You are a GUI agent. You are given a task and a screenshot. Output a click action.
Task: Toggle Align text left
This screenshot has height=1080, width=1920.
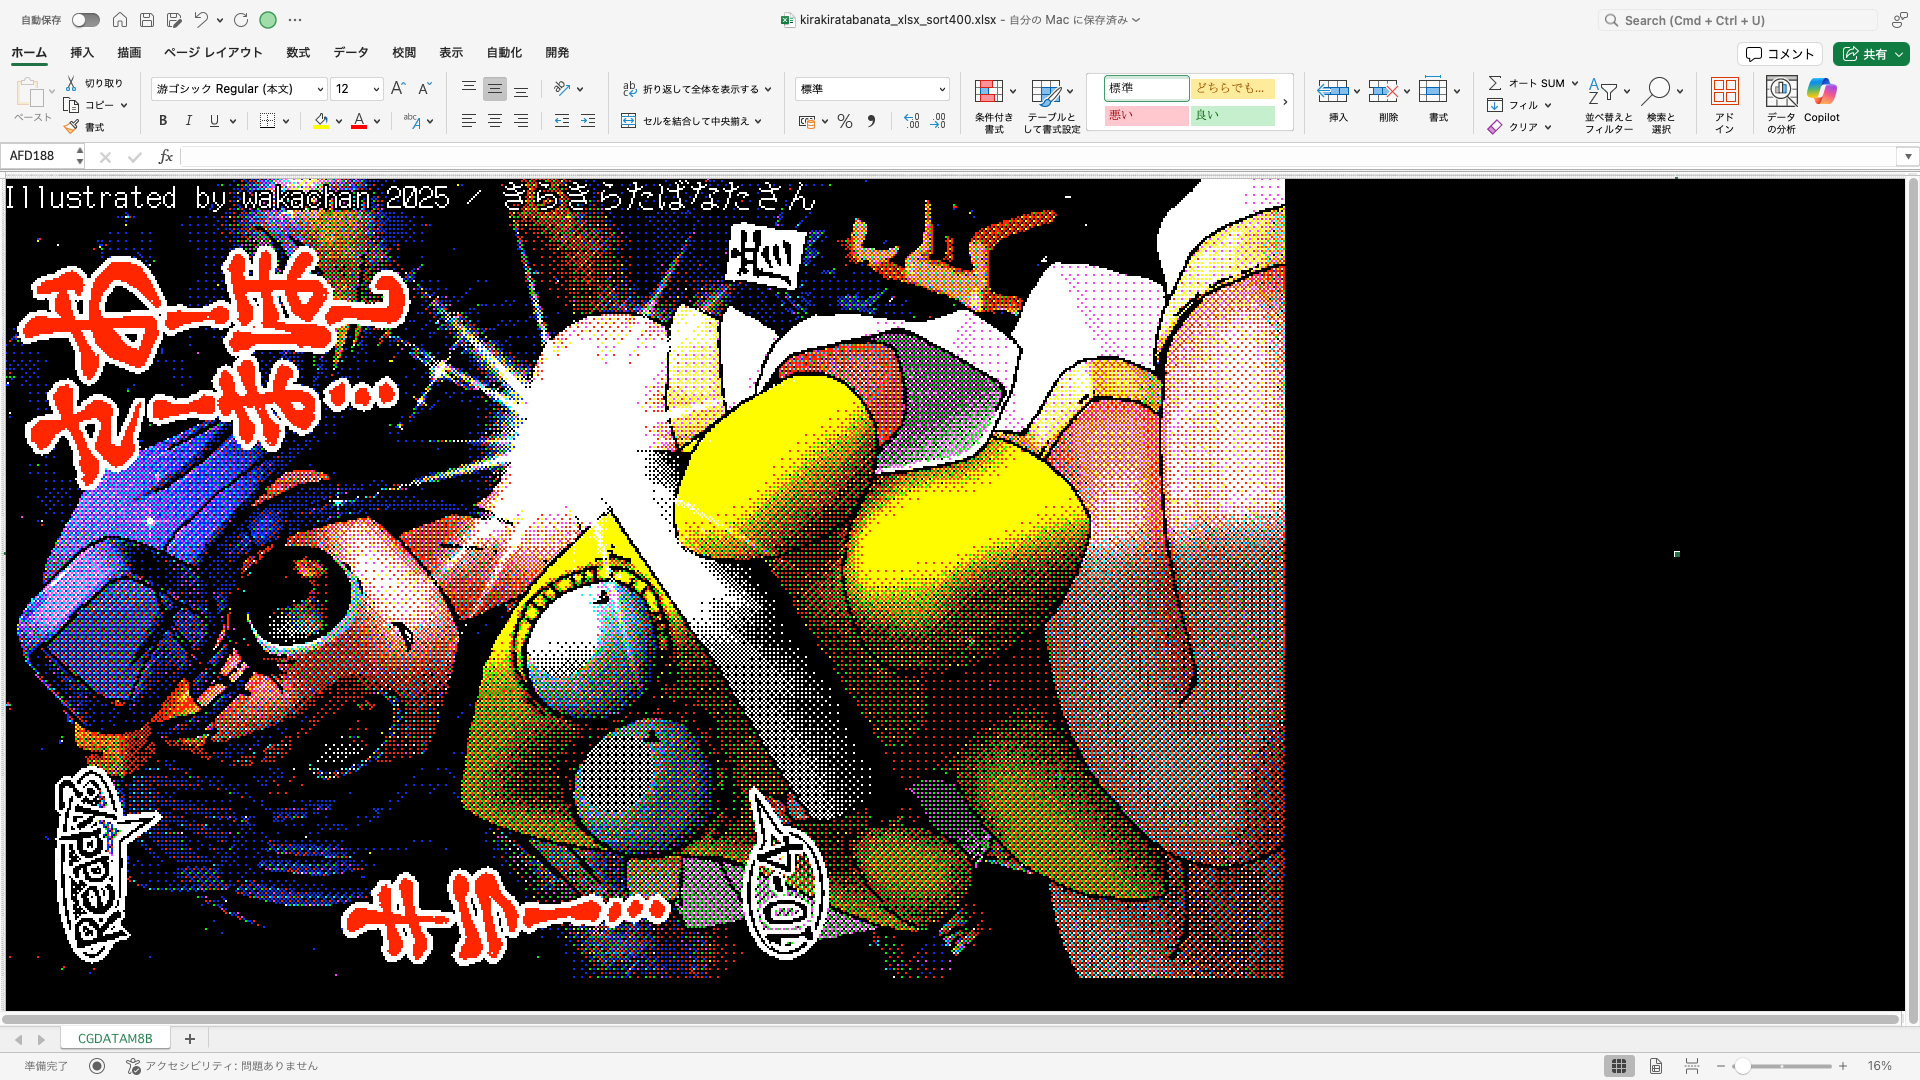[468, 121]
